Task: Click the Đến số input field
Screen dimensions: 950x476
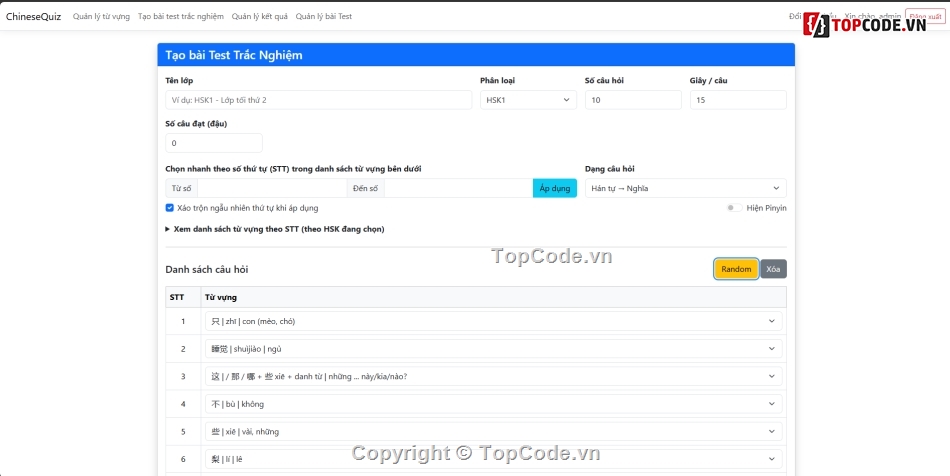Action: coord(459,188)
